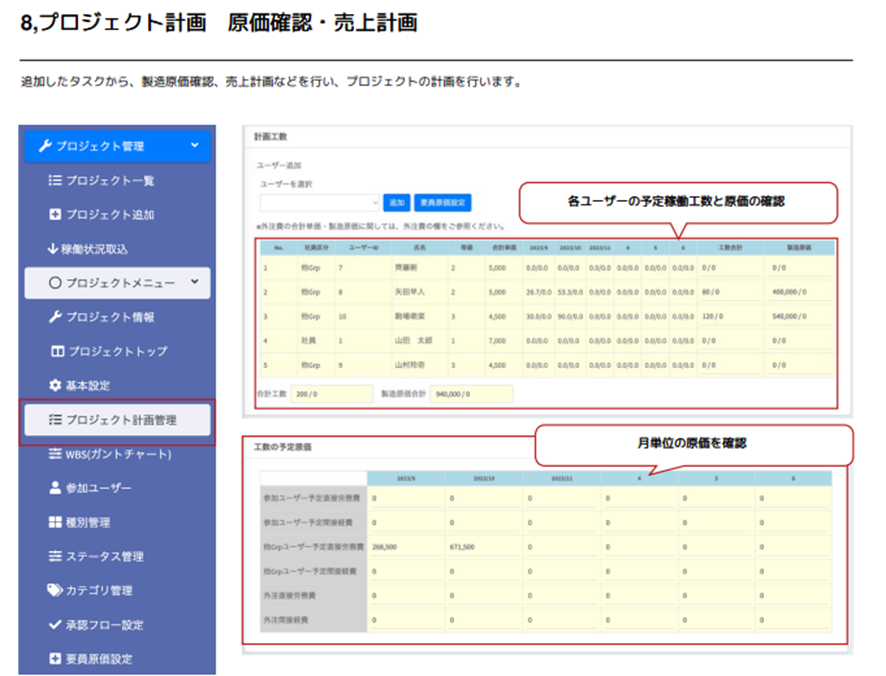
Task: Click the grid icon beside 種別管理
Action: (x=55, y=522)
